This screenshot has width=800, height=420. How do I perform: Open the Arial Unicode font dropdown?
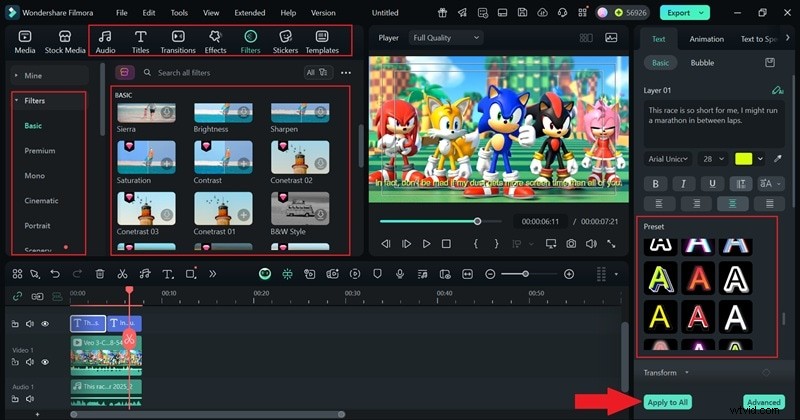pyautogui.click(x=668, y=159)
